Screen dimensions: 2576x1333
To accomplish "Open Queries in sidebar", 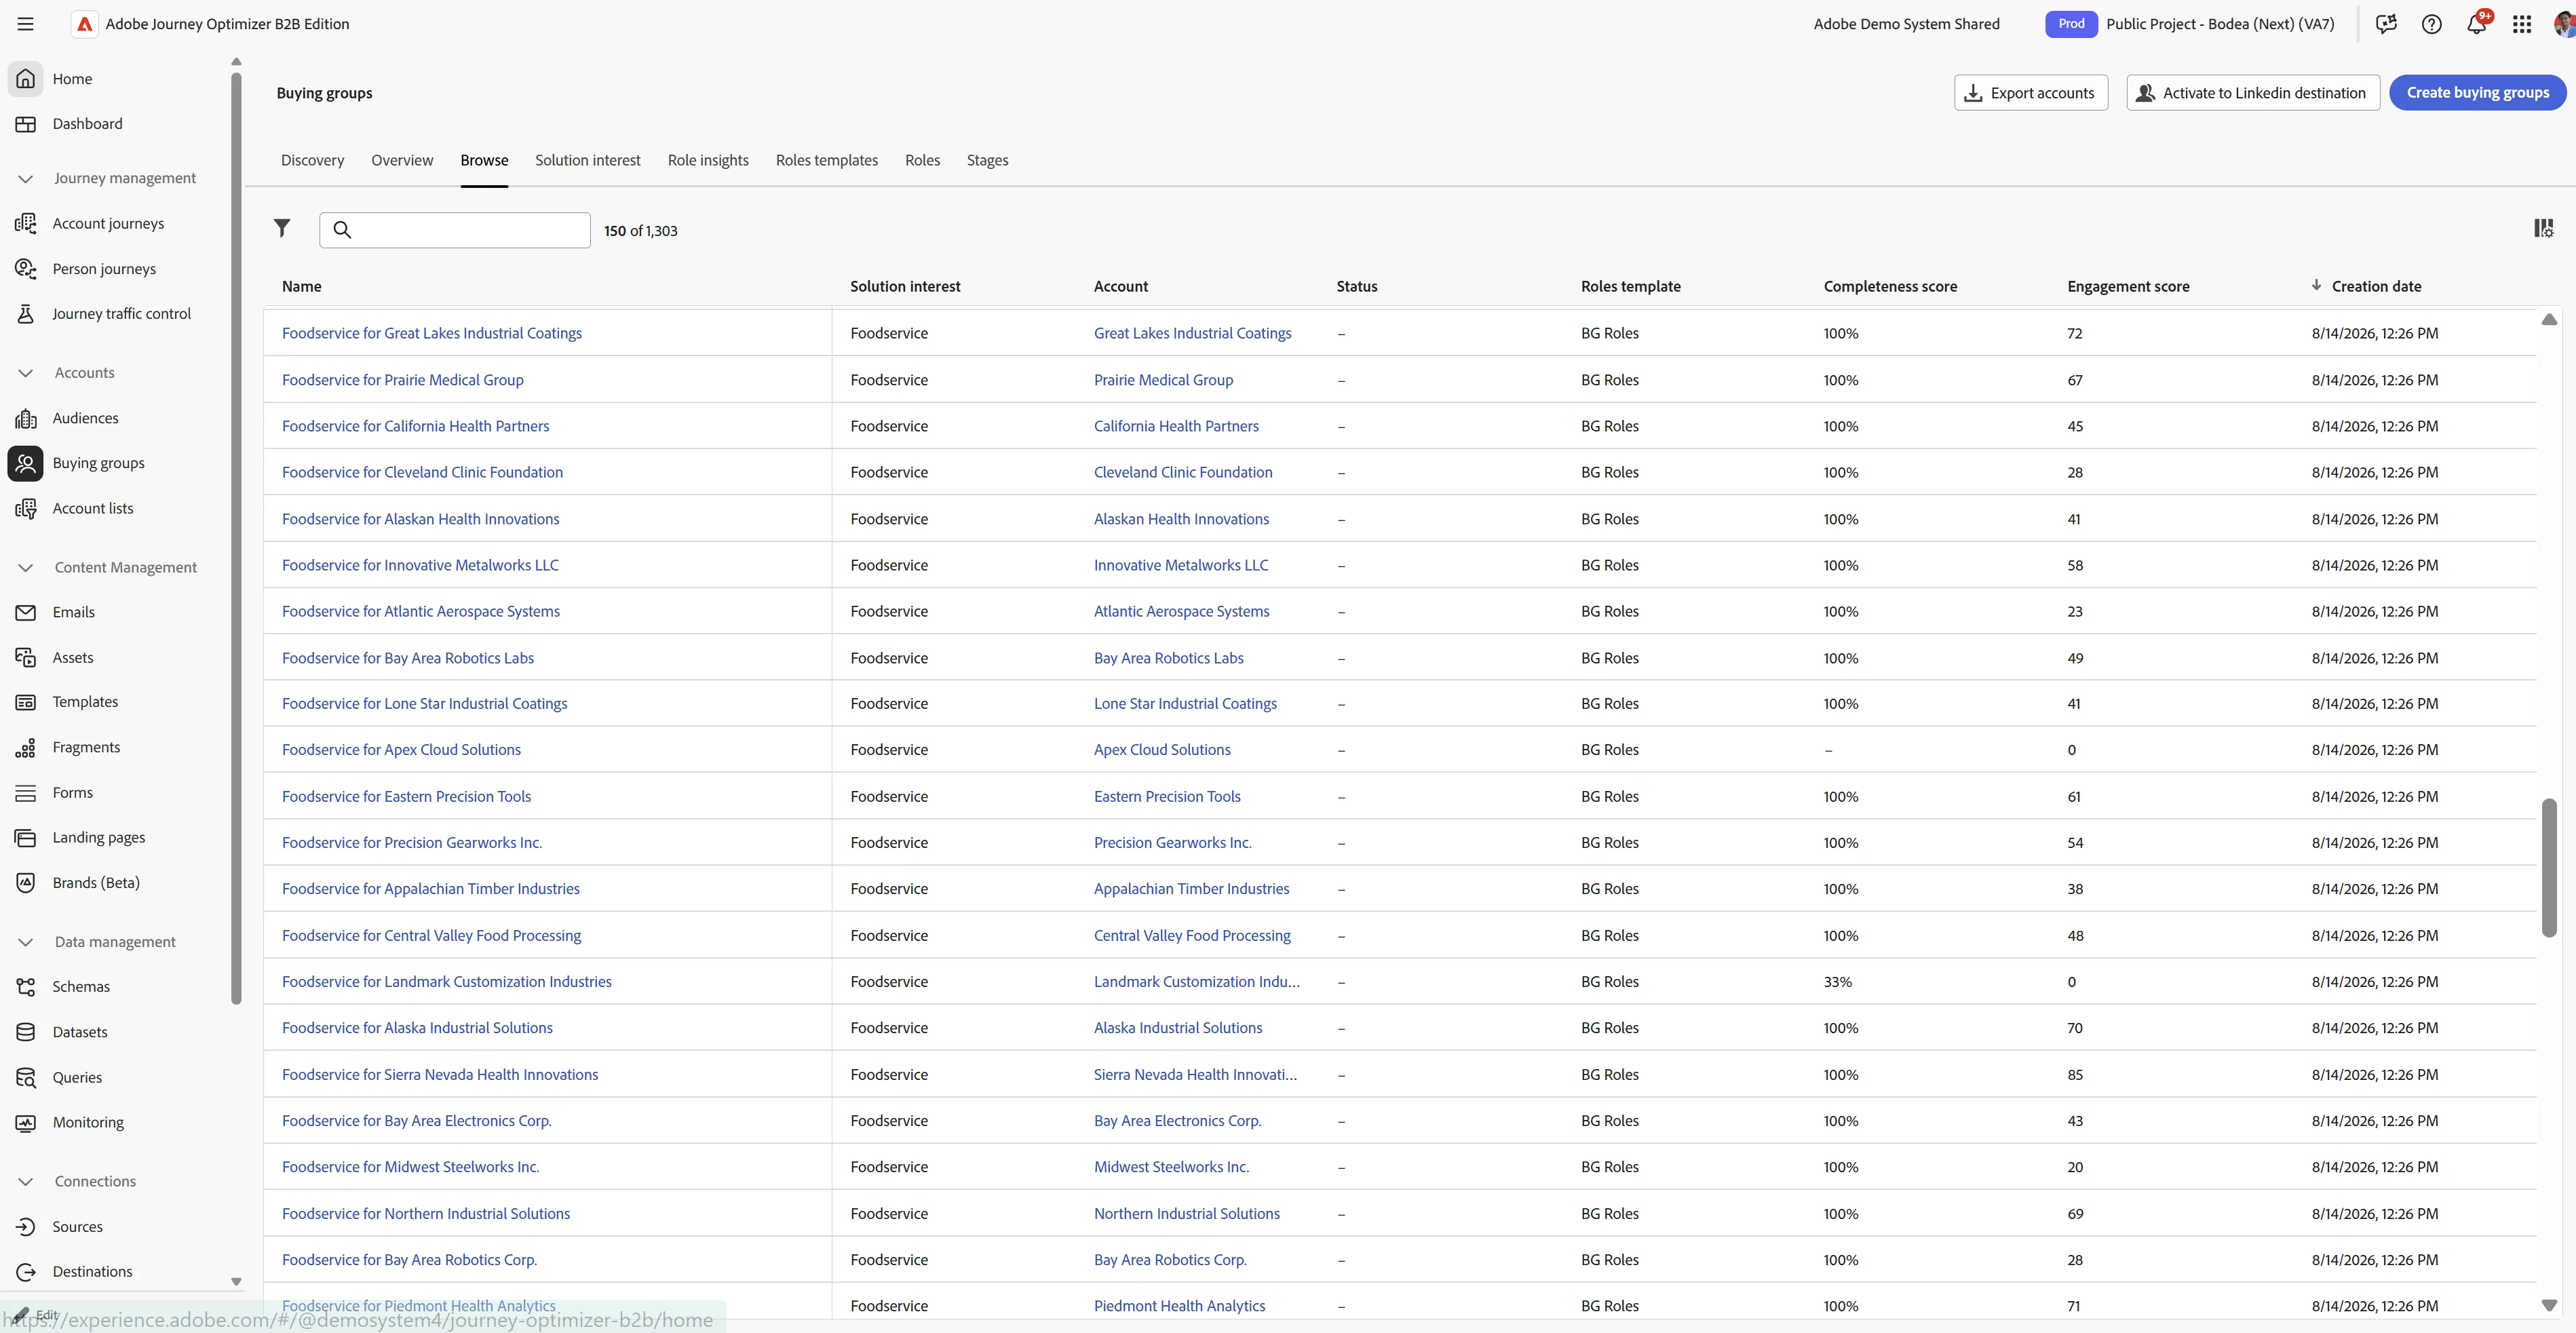I will (77, 1077).
